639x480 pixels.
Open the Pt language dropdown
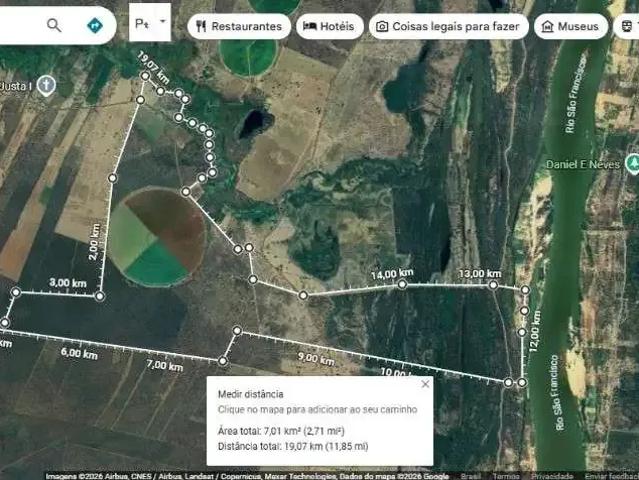point(150,22)
